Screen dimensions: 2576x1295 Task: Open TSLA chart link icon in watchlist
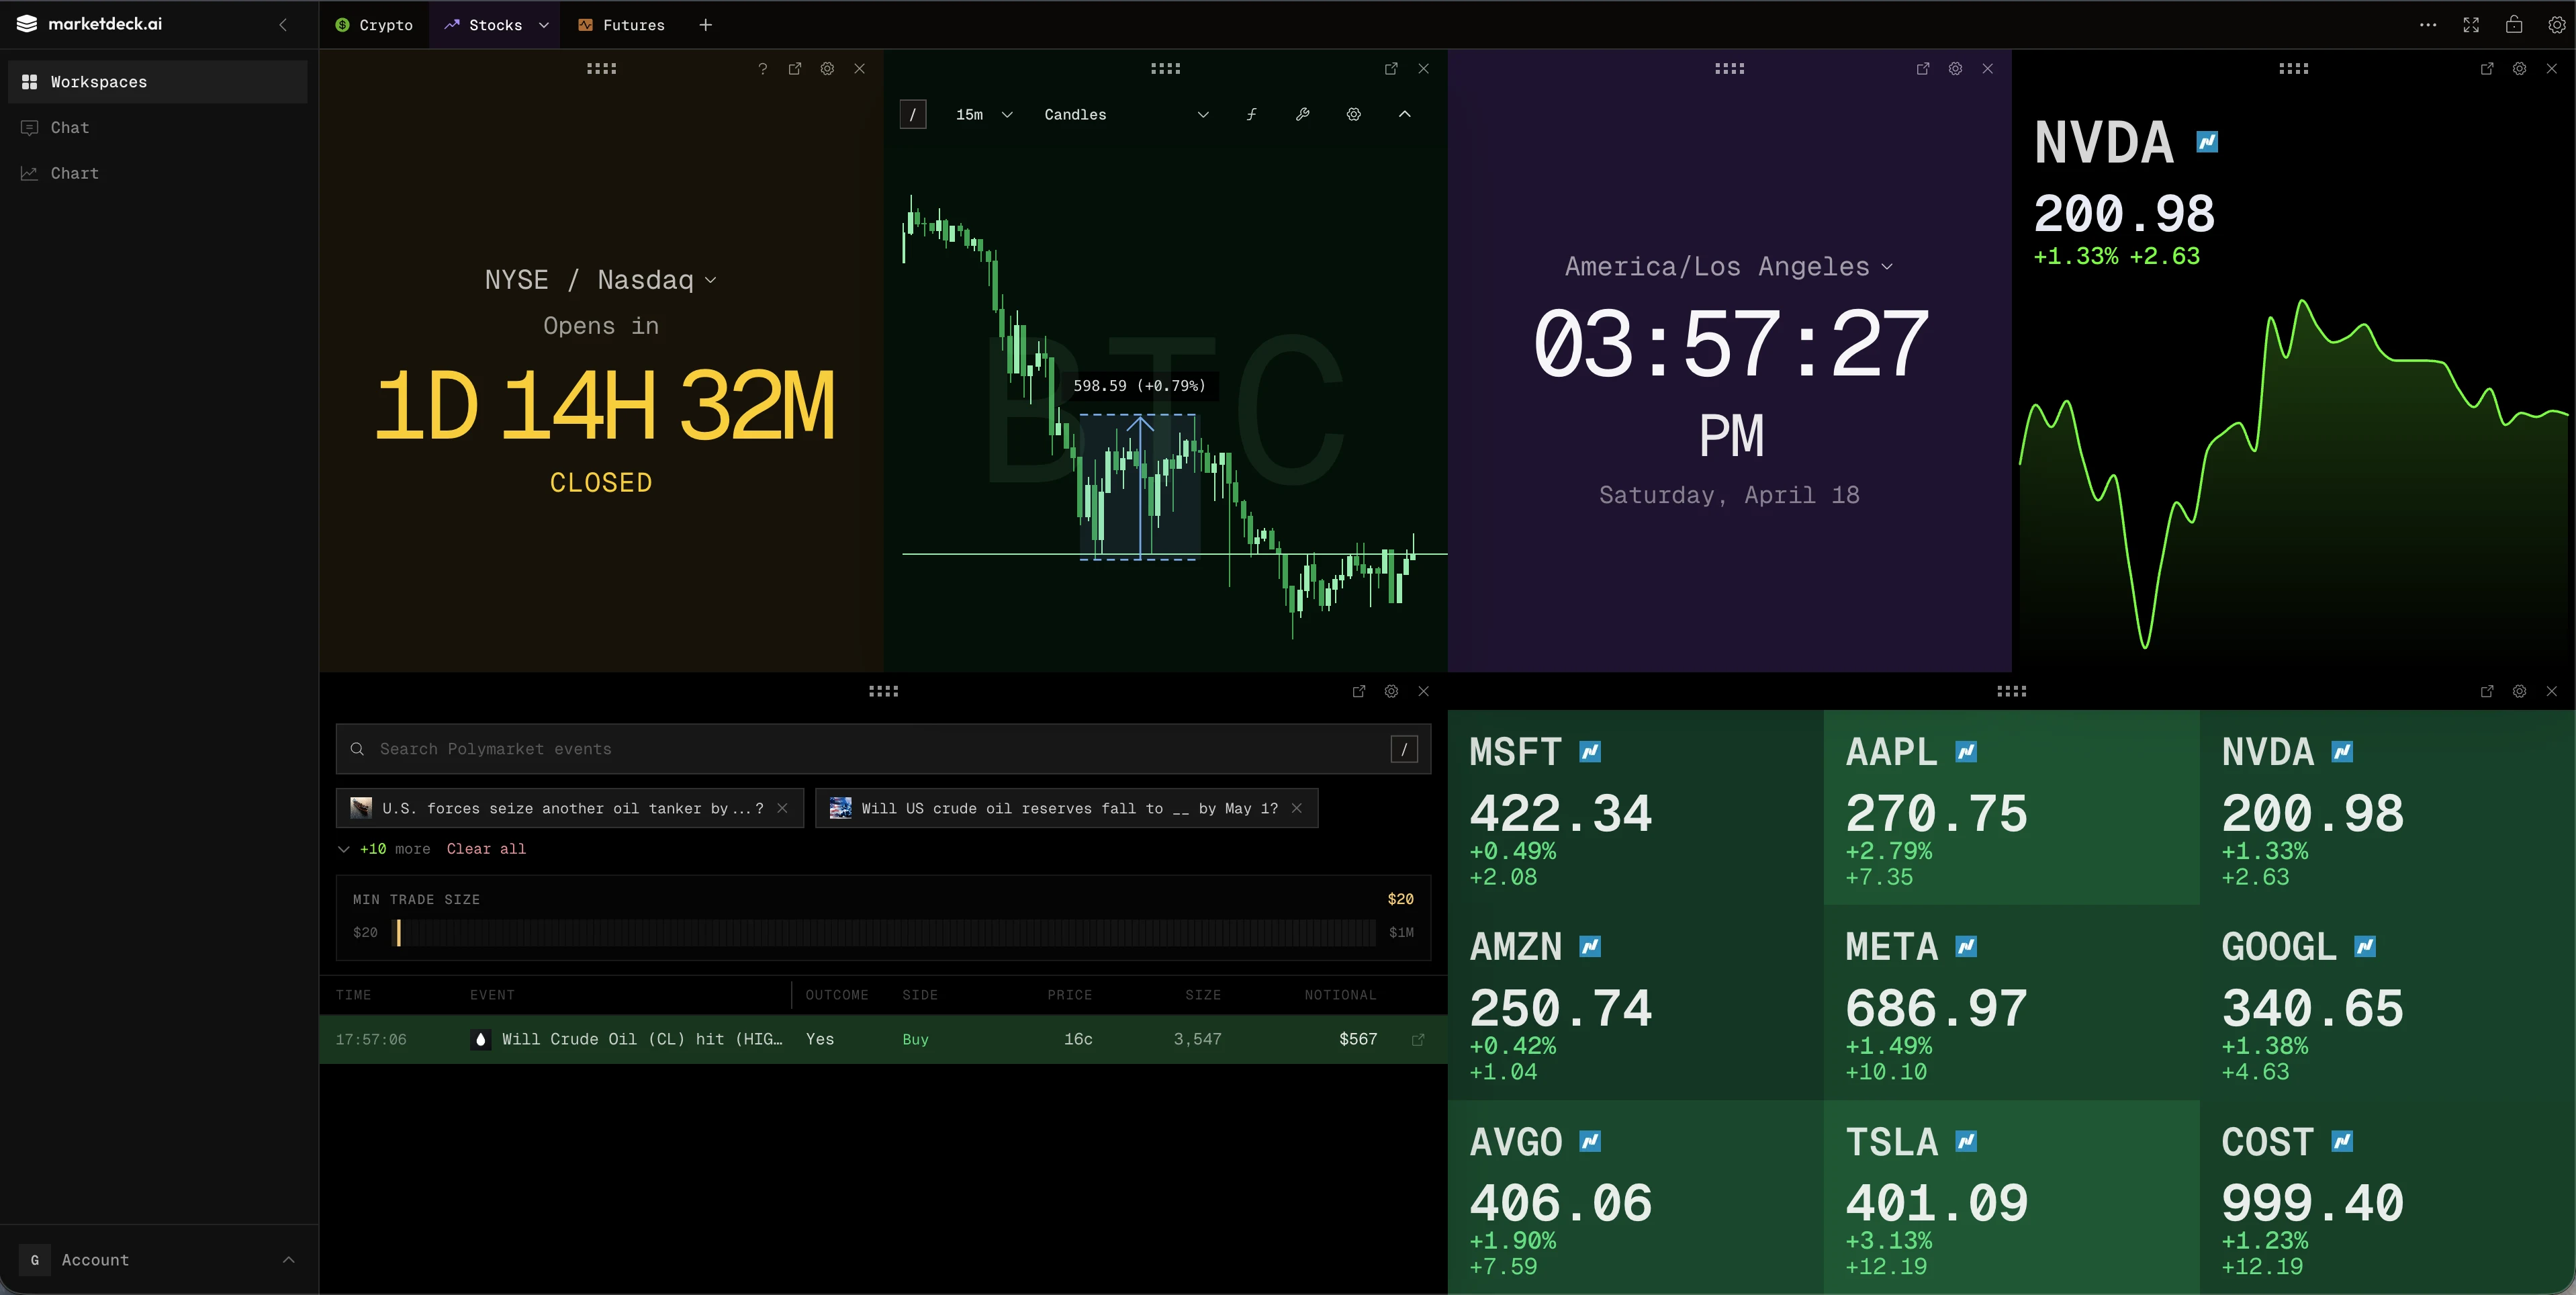tap(1966, 1142)
